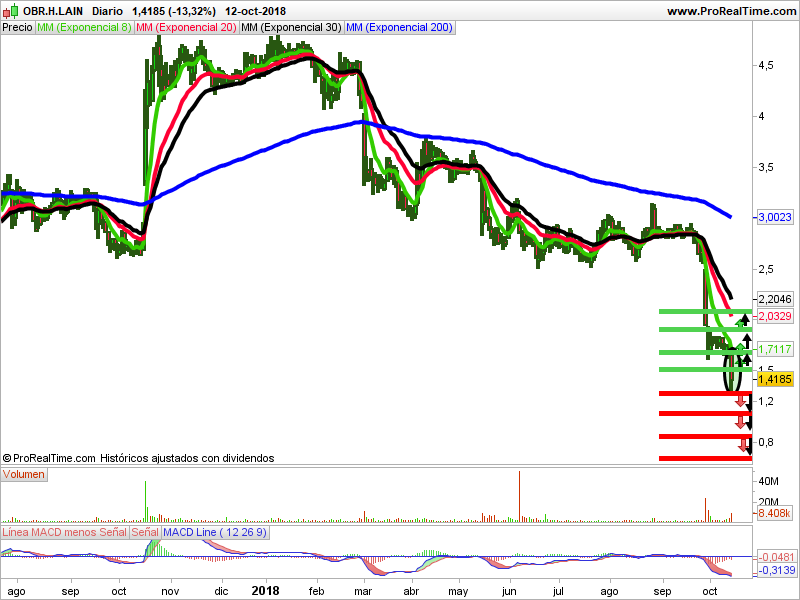Click the Línea MACD menos Señal label
This screenshot has height=600, width=800.
coord(64,532)
